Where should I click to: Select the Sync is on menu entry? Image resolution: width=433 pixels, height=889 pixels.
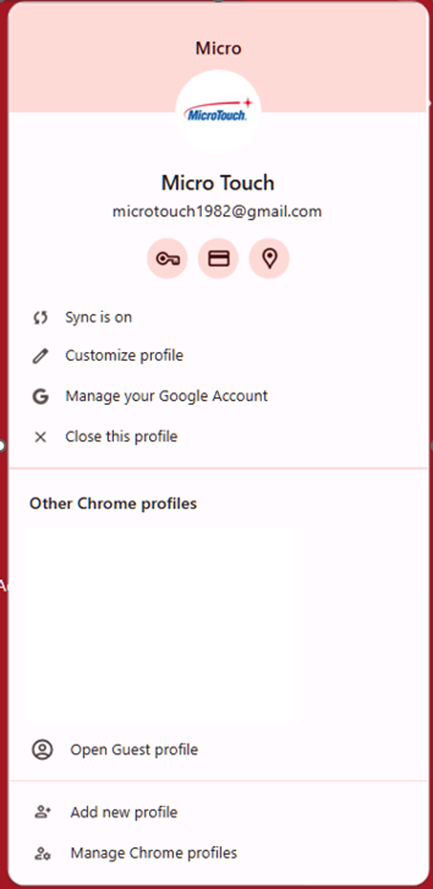pyautogui.click(x=218, y=318)
